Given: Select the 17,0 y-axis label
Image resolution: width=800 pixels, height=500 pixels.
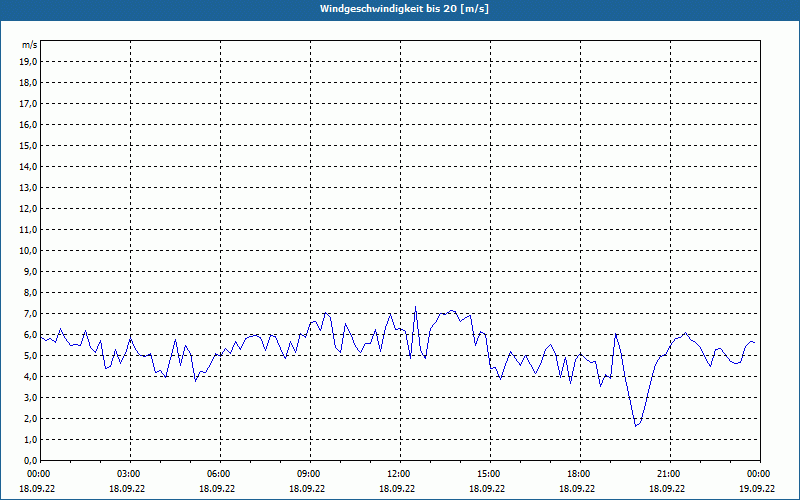Looking at the screenshot, I should point(28,104).
